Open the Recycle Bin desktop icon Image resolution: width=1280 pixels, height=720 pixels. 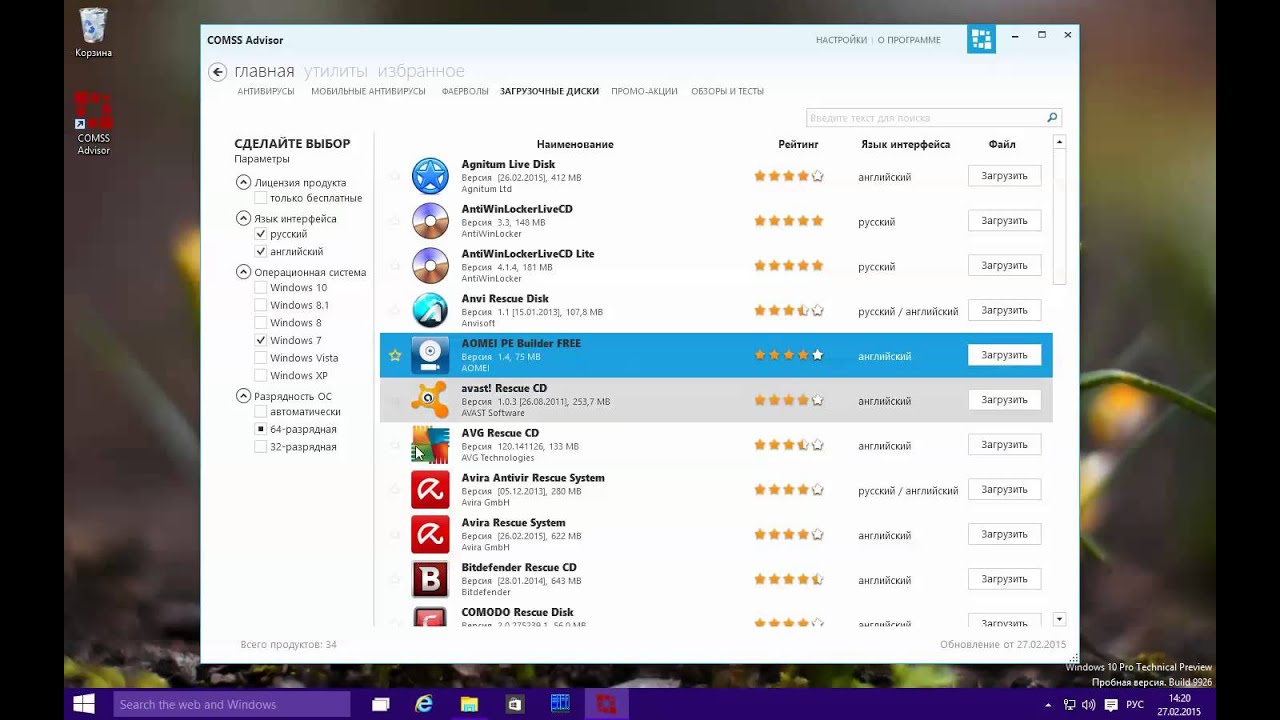(x=93, y=32)
